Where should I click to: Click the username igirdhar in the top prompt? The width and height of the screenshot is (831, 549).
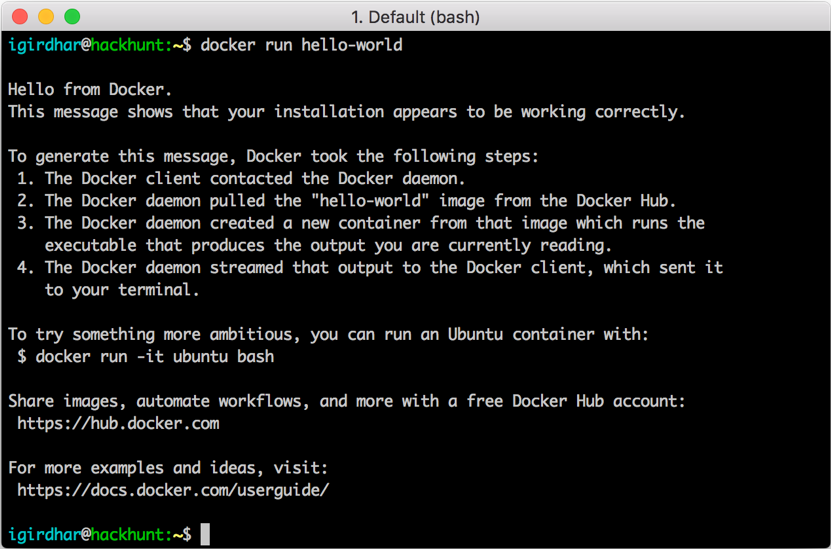point(45,46)
